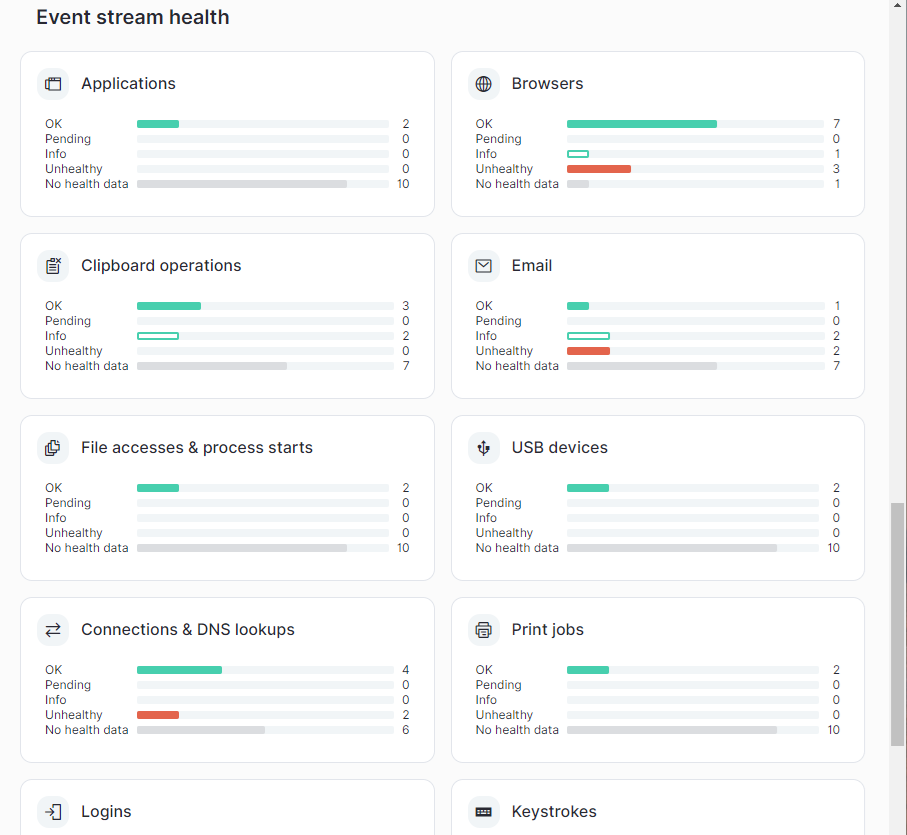Click the File accesses & process starts icon
Image resolution: width=907 pixels, height=835 pixels.
53,448
